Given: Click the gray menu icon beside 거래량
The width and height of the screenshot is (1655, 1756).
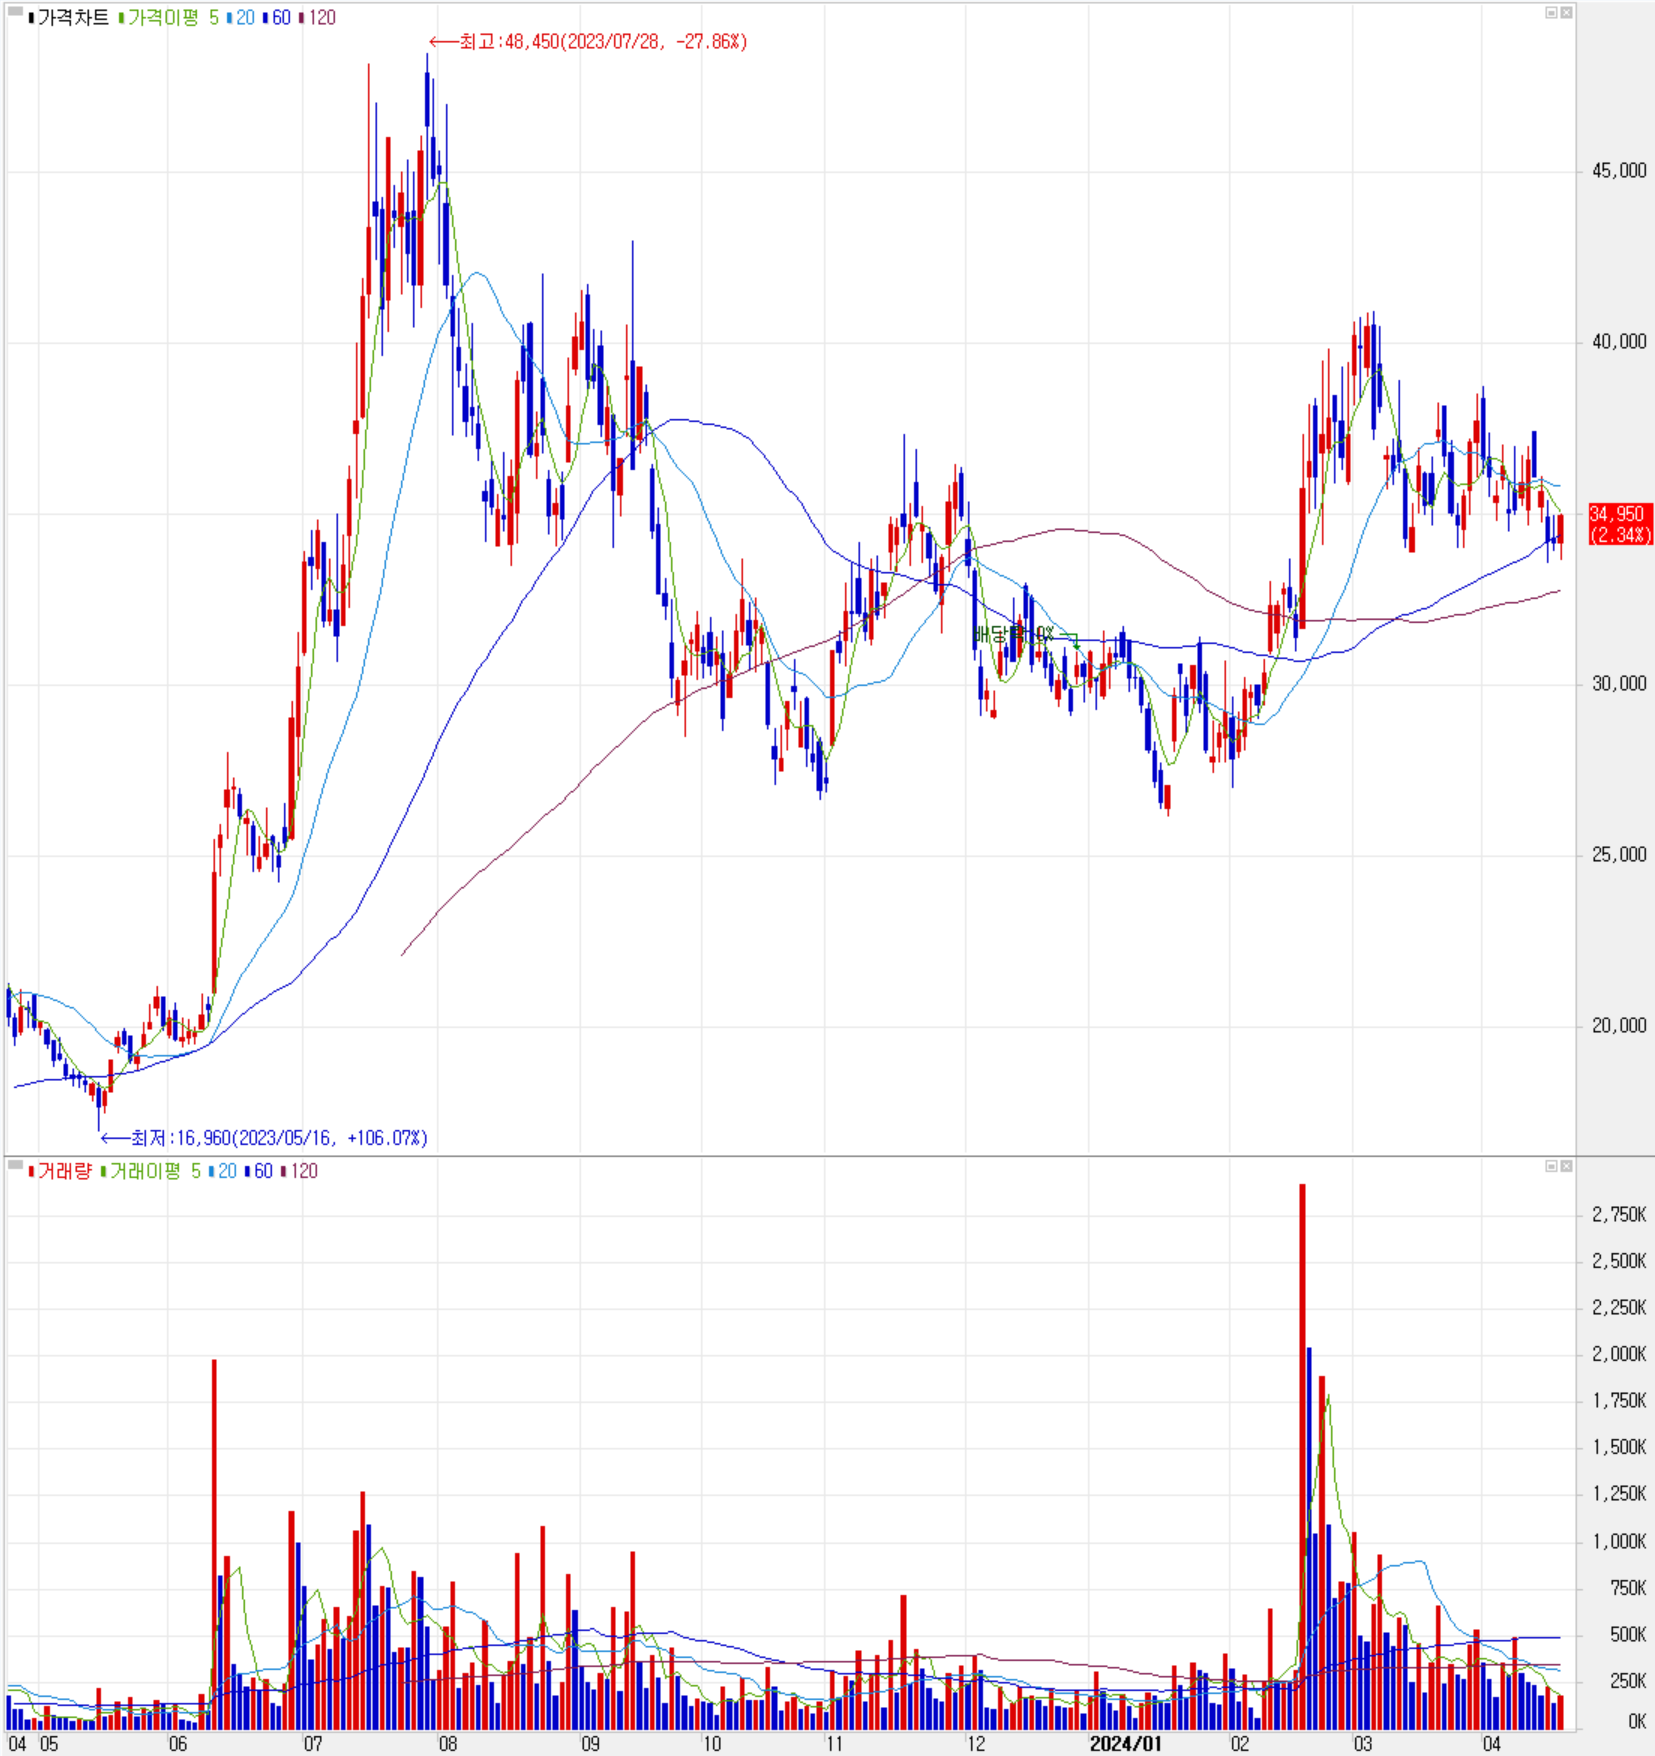Looking at the screenshot, I should (x=15, y=1166).
